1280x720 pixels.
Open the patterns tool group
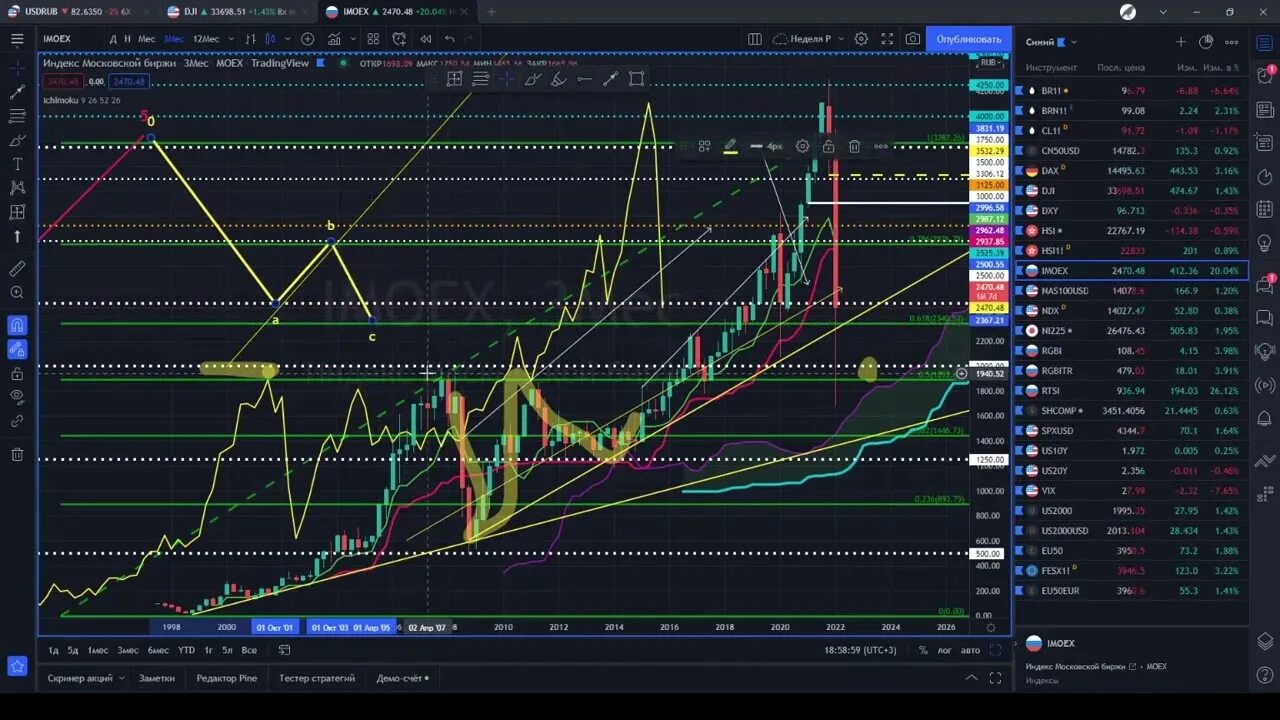(x=17, y=188)
